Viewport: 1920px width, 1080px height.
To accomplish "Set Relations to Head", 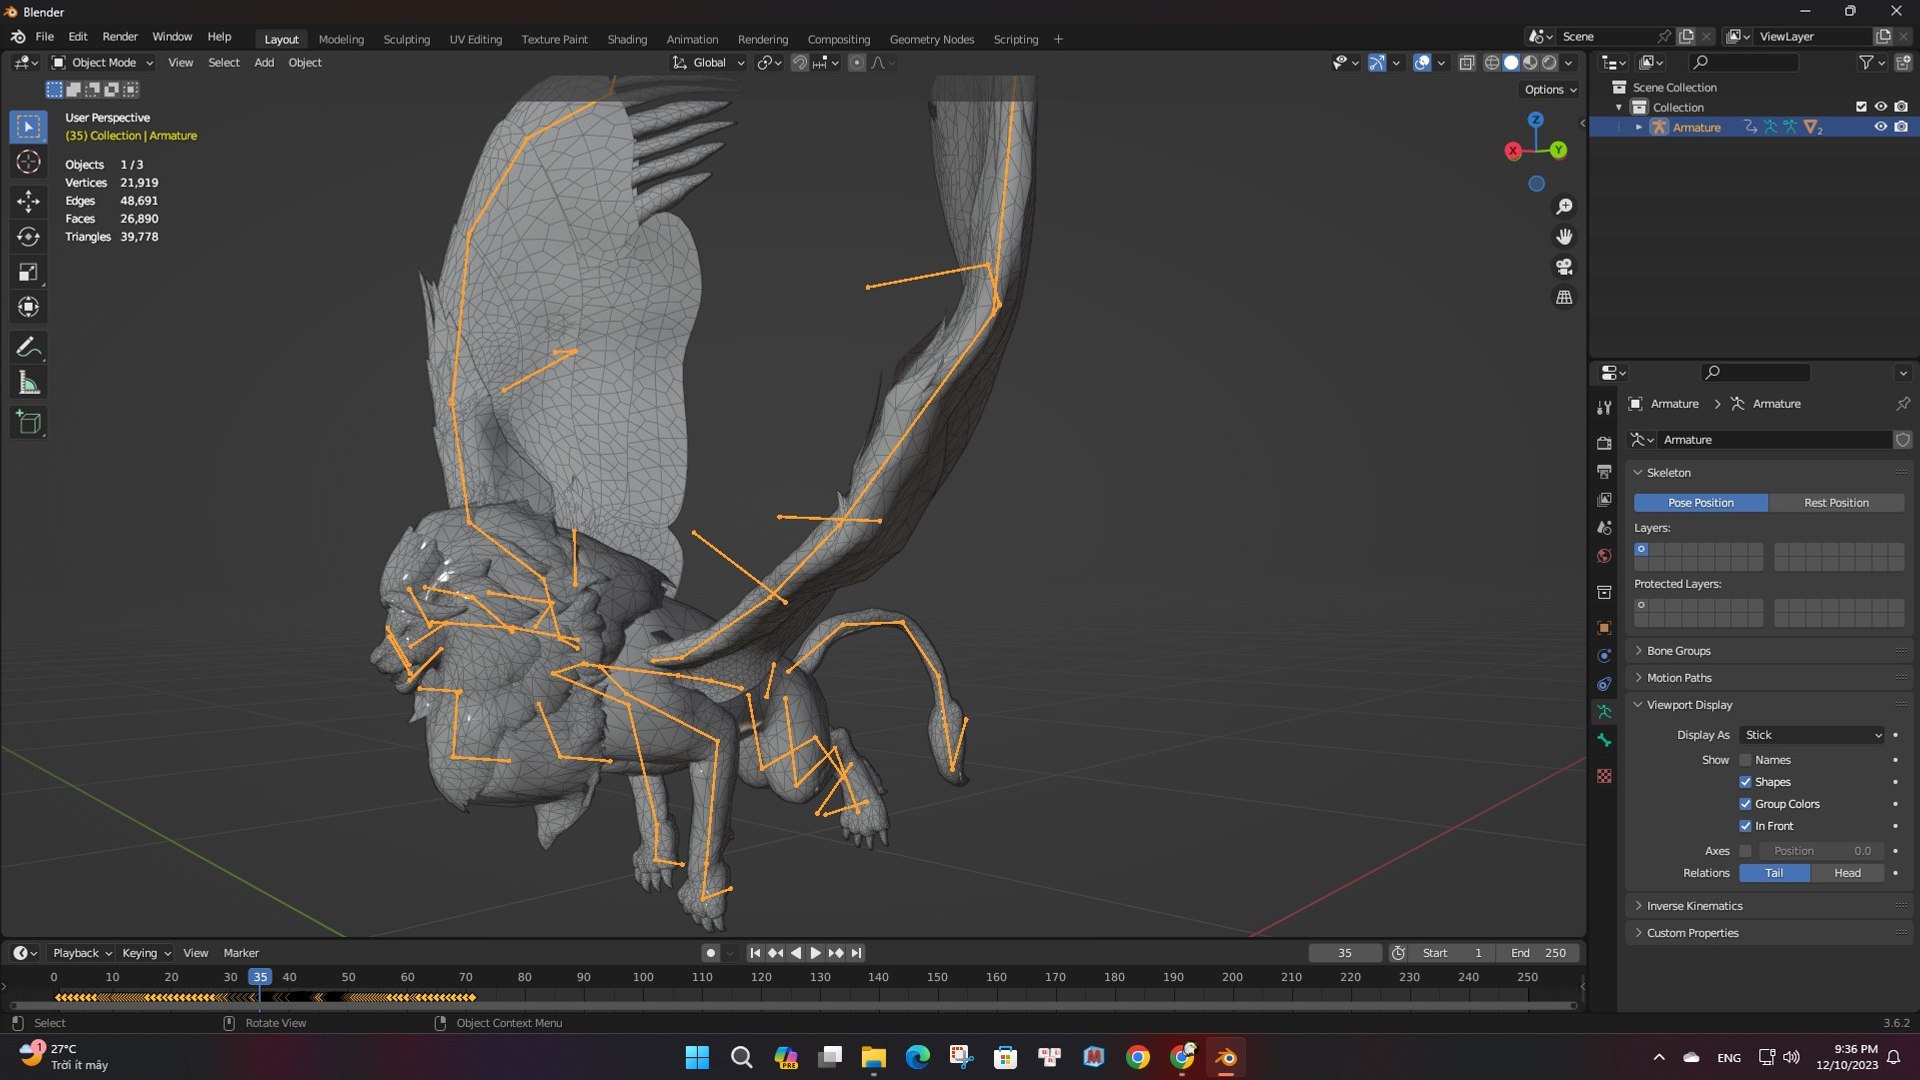I will (1847, 873).
